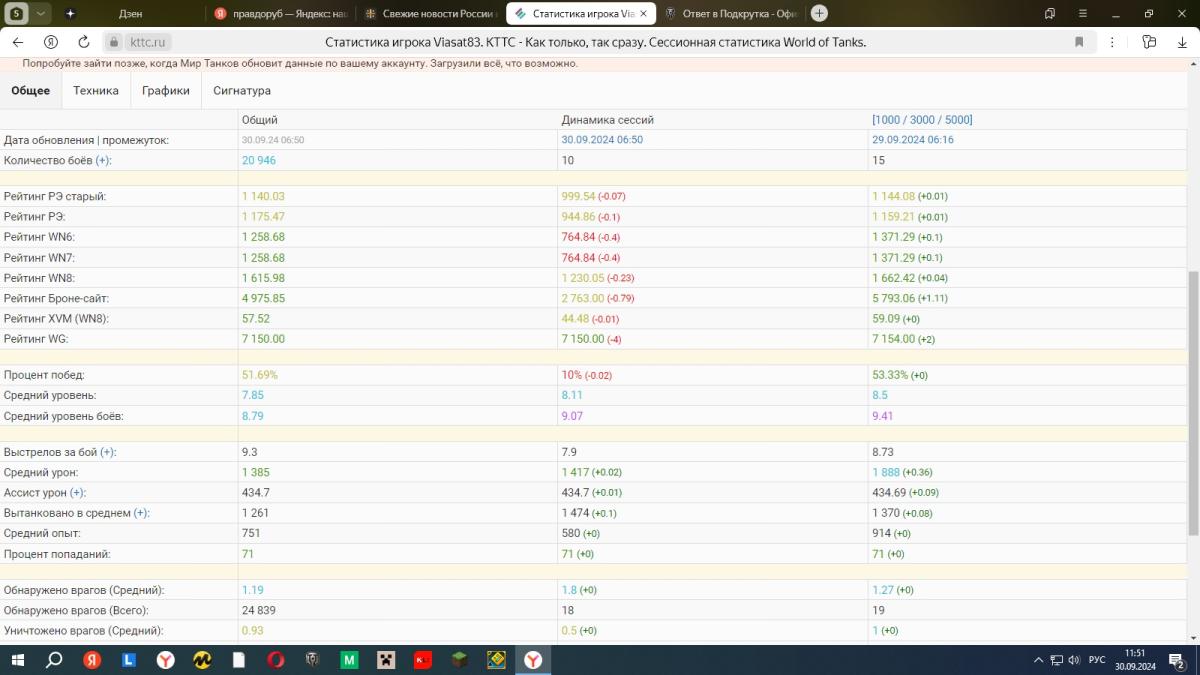Open a new tab with plus button
The width and height of the screenshot is (1200, 675).
pyautogui.click(x=819, y=13)
